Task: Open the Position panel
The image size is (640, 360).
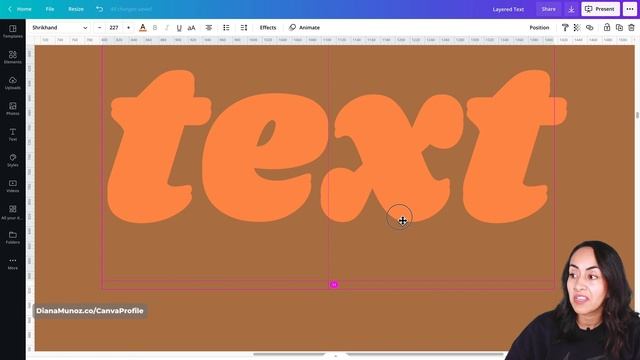Action: [539, 28]
